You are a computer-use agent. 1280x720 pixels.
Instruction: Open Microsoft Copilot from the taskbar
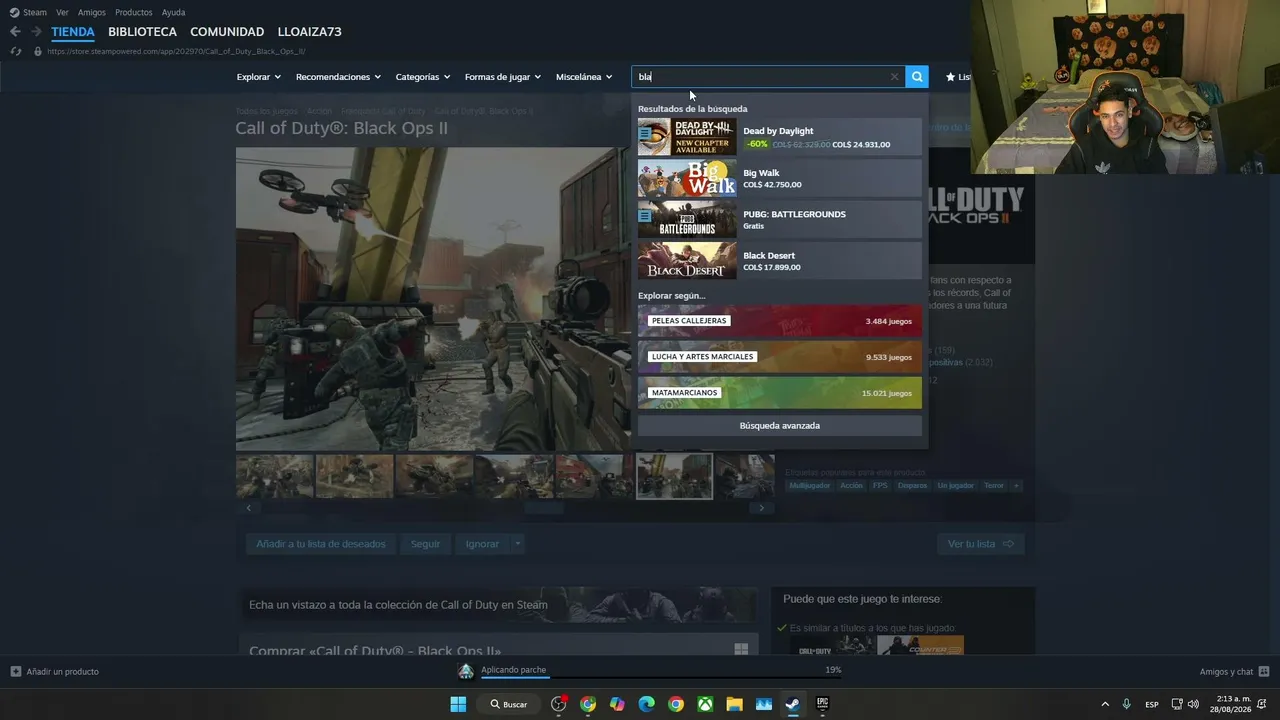coord(617,704)
